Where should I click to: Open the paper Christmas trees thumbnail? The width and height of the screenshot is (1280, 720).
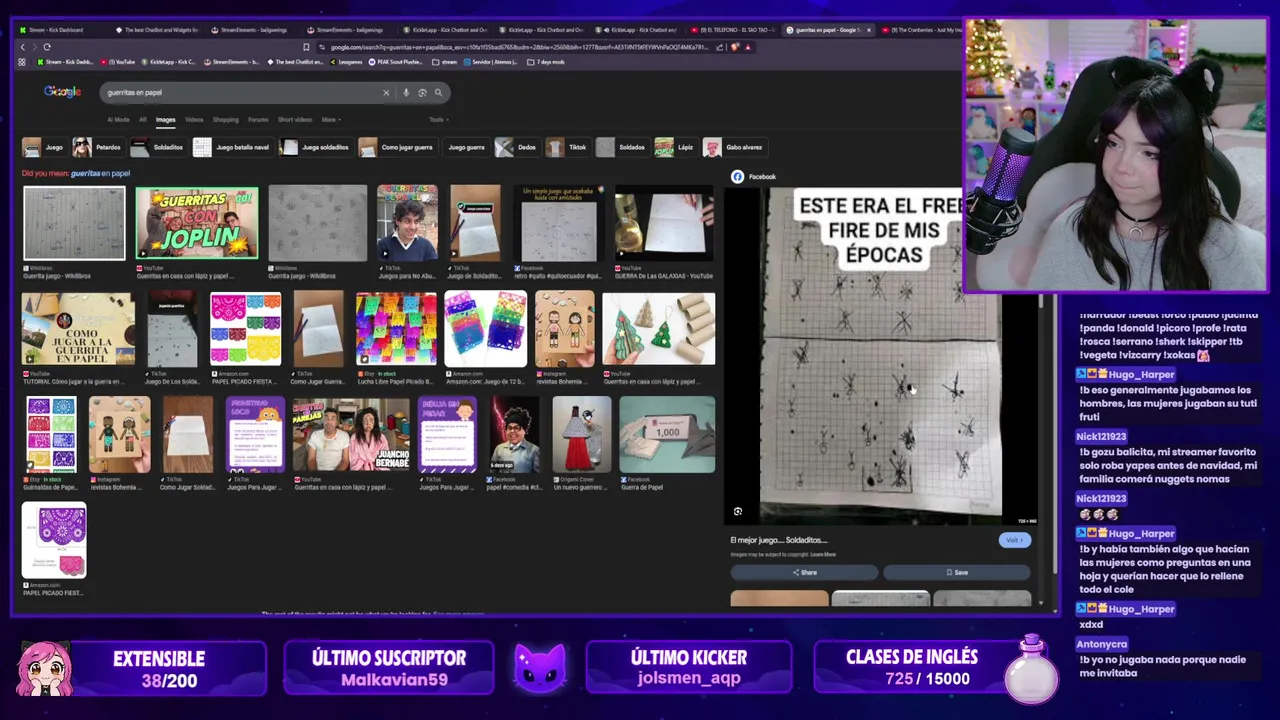pyautogui.click(x=659, y=329)
